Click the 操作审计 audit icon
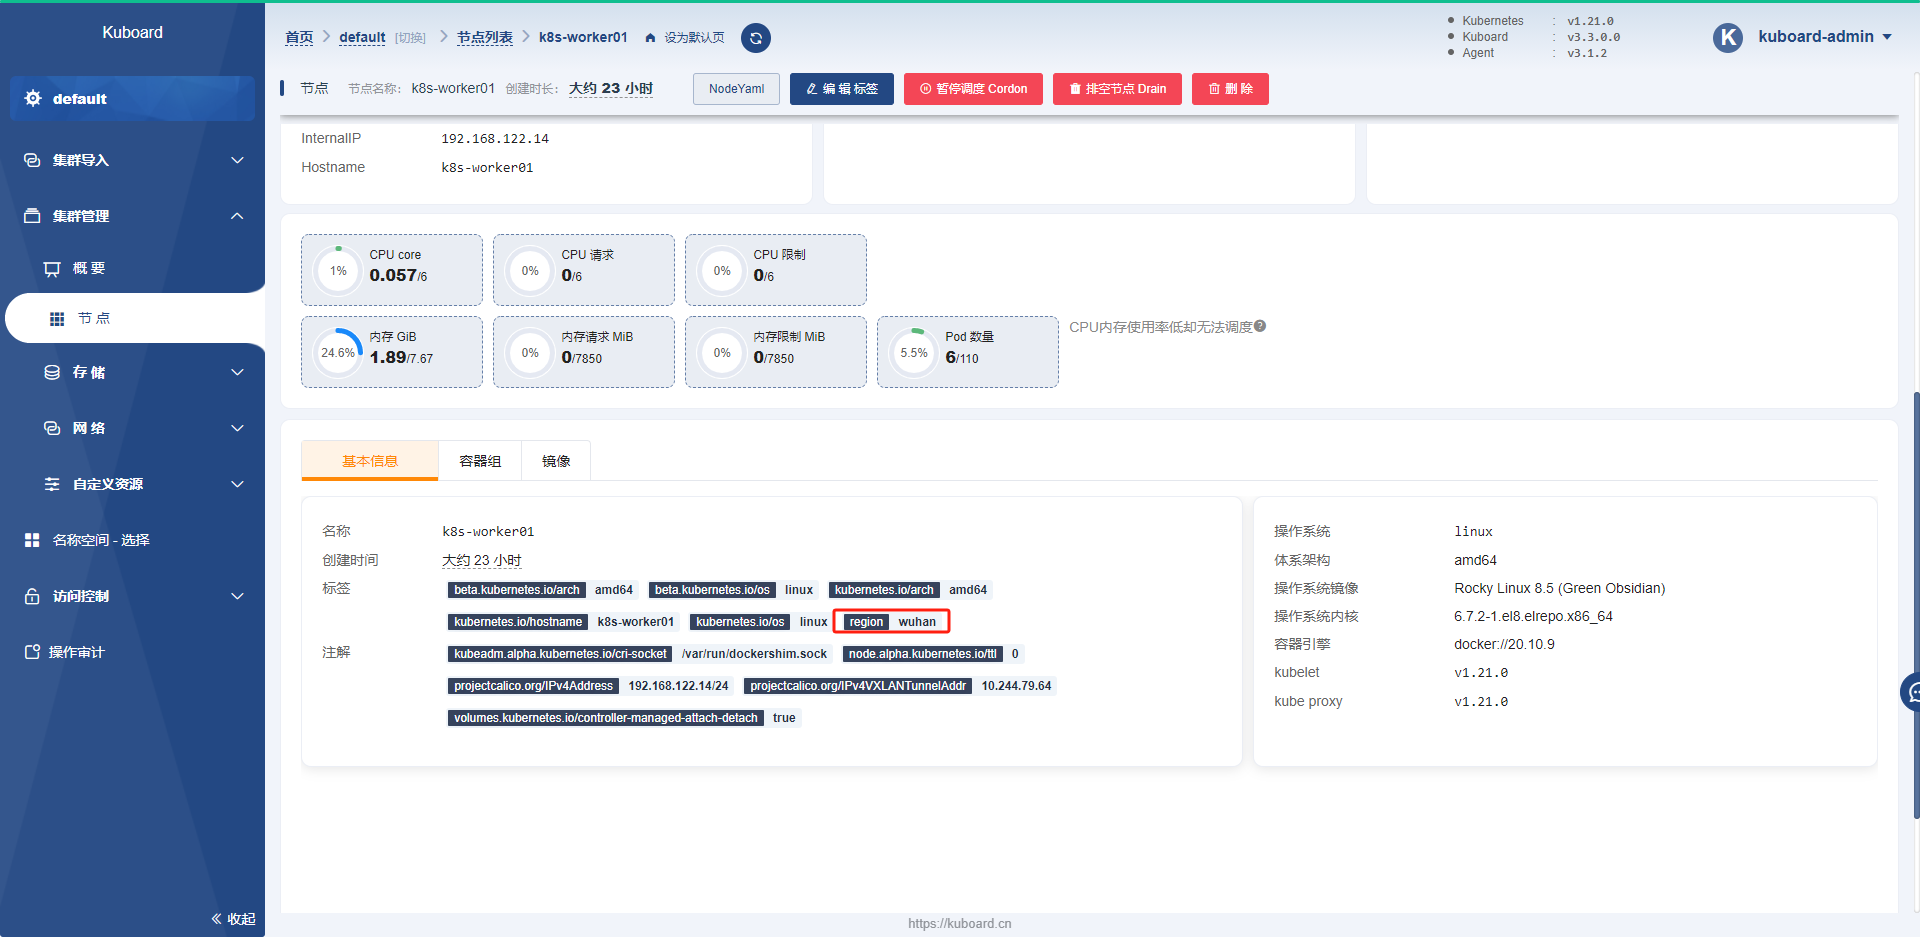The image size is (1920, 937). pyautogui.click(x=32, y=652)
